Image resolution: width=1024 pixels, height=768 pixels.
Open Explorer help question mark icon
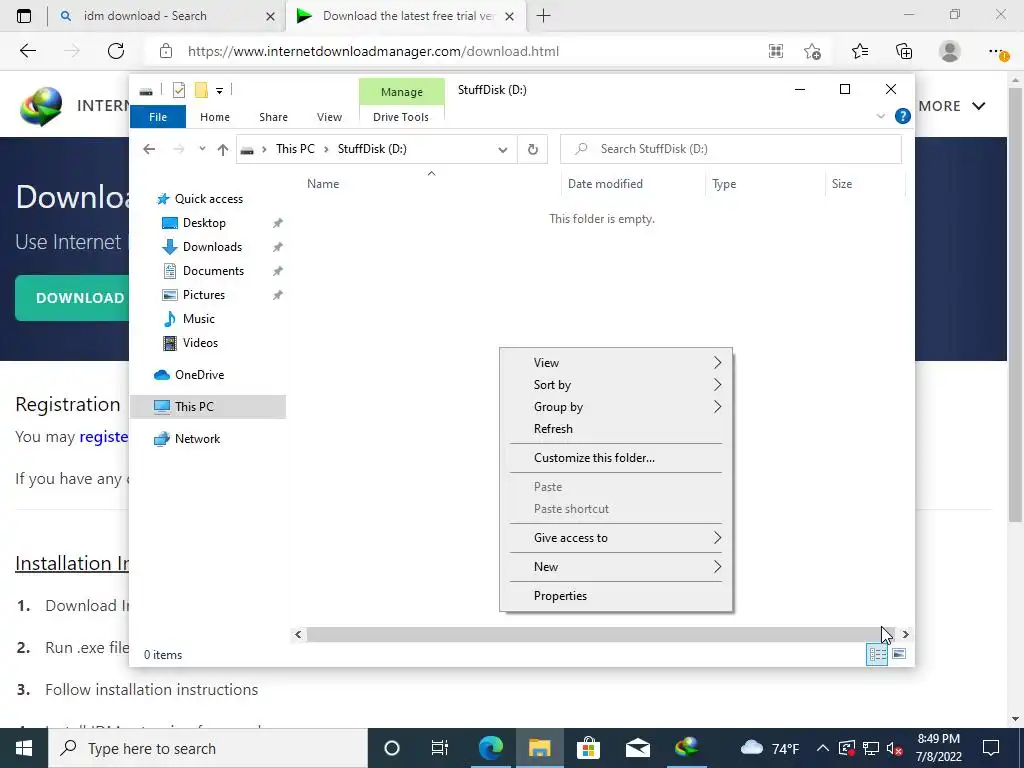(x=903, y=116)
